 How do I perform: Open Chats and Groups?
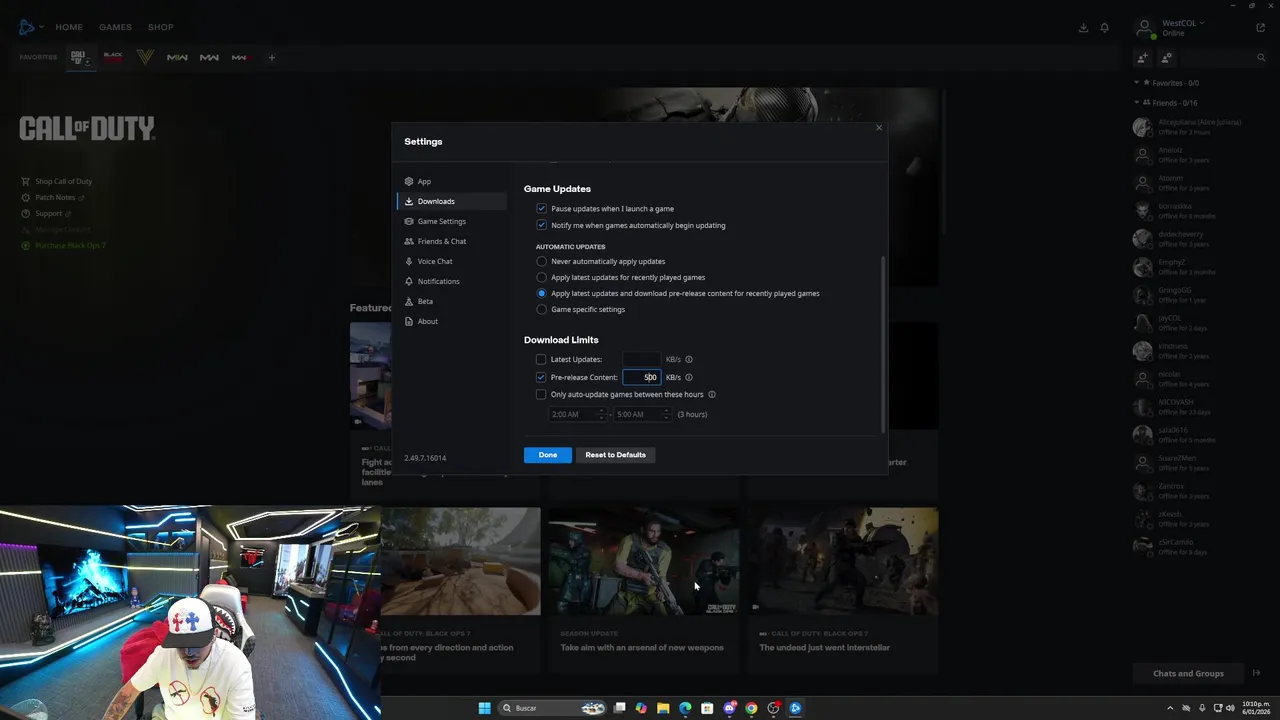tap(1188, 673)
